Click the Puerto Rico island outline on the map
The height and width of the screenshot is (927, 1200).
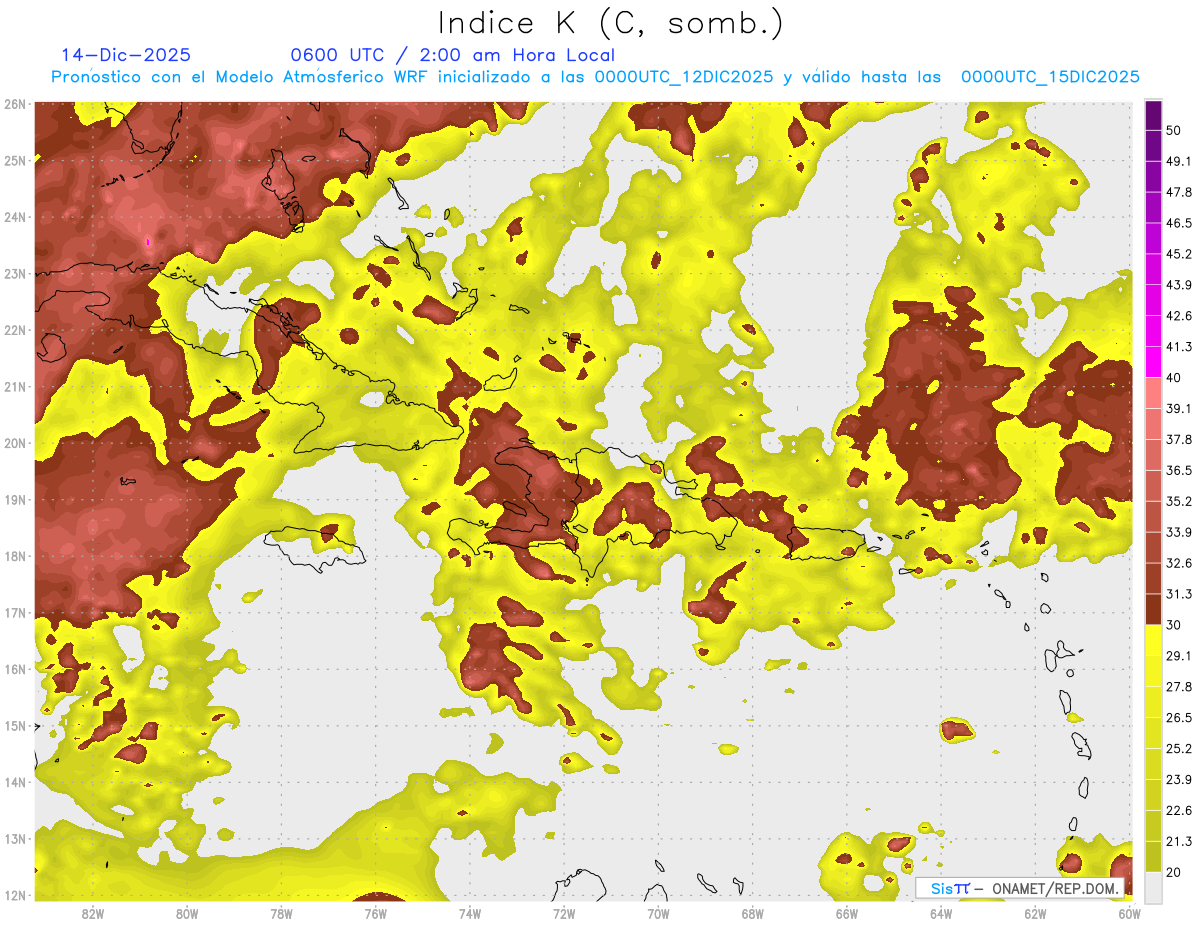coord(826,544)
